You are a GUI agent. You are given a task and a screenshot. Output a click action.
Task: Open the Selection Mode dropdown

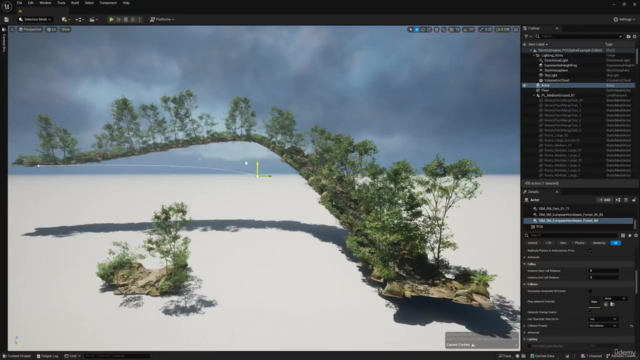[35, 19]
